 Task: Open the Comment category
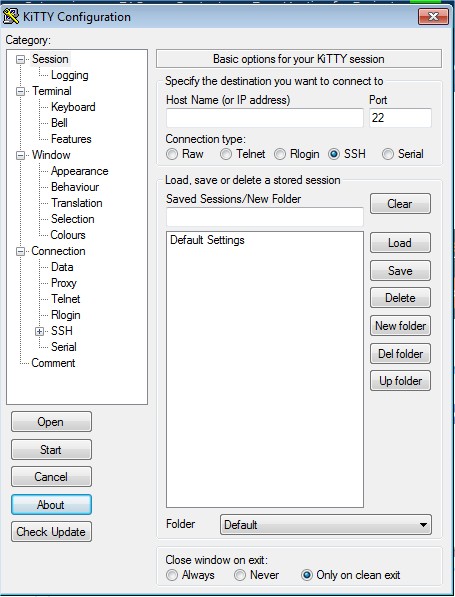coord(53,363)
